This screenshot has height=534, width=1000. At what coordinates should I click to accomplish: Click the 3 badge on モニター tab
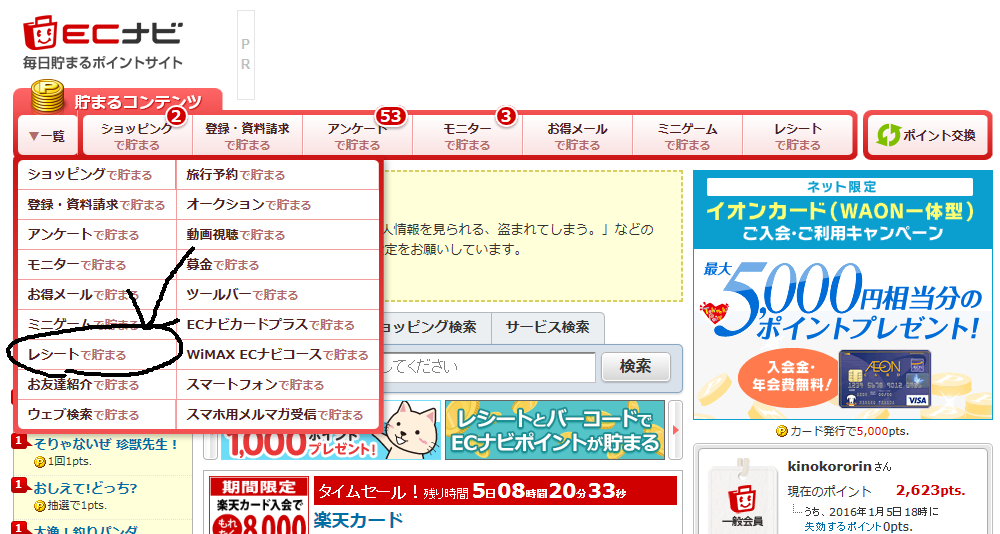(506, 115)
